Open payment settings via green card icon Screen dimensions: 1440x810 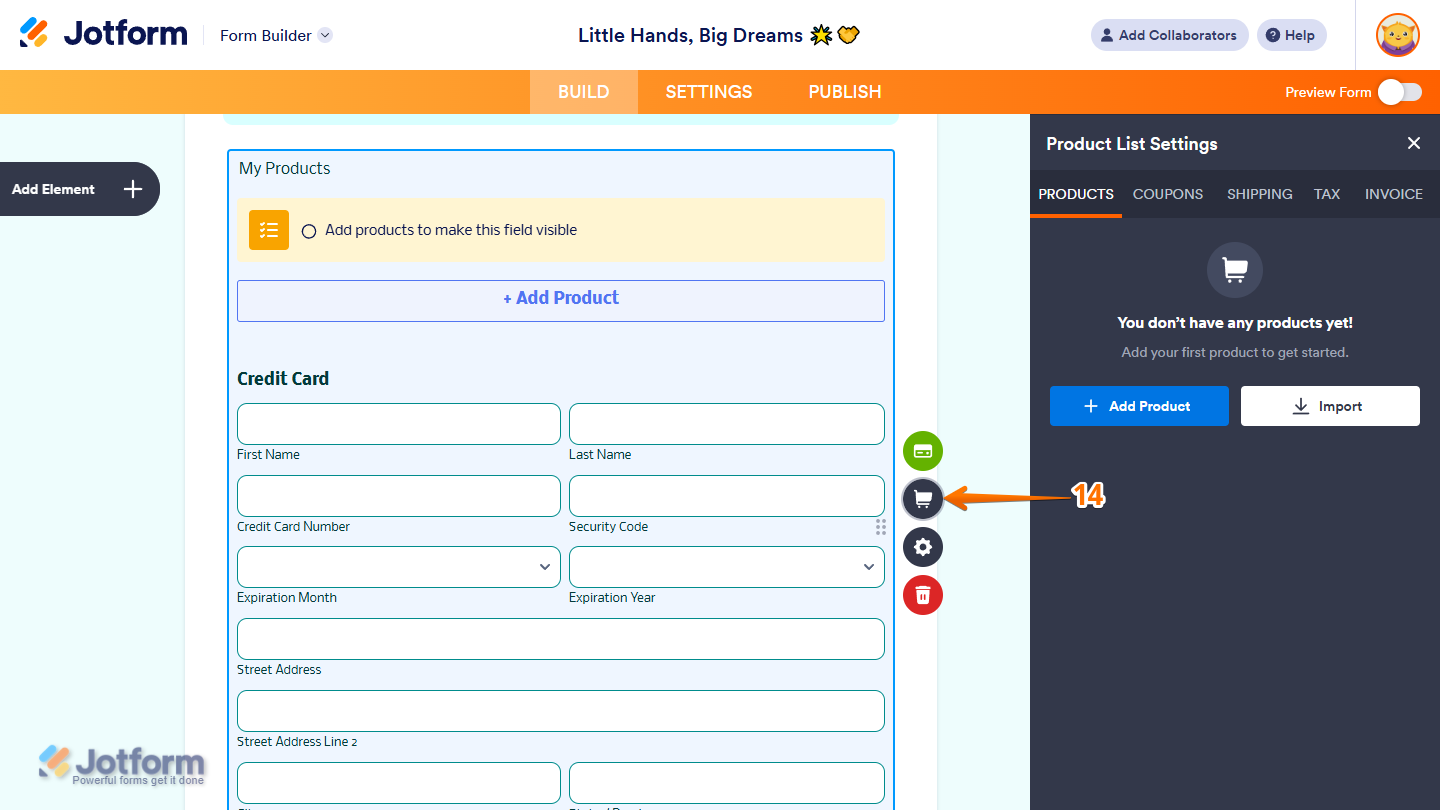(x=923, y=451)
